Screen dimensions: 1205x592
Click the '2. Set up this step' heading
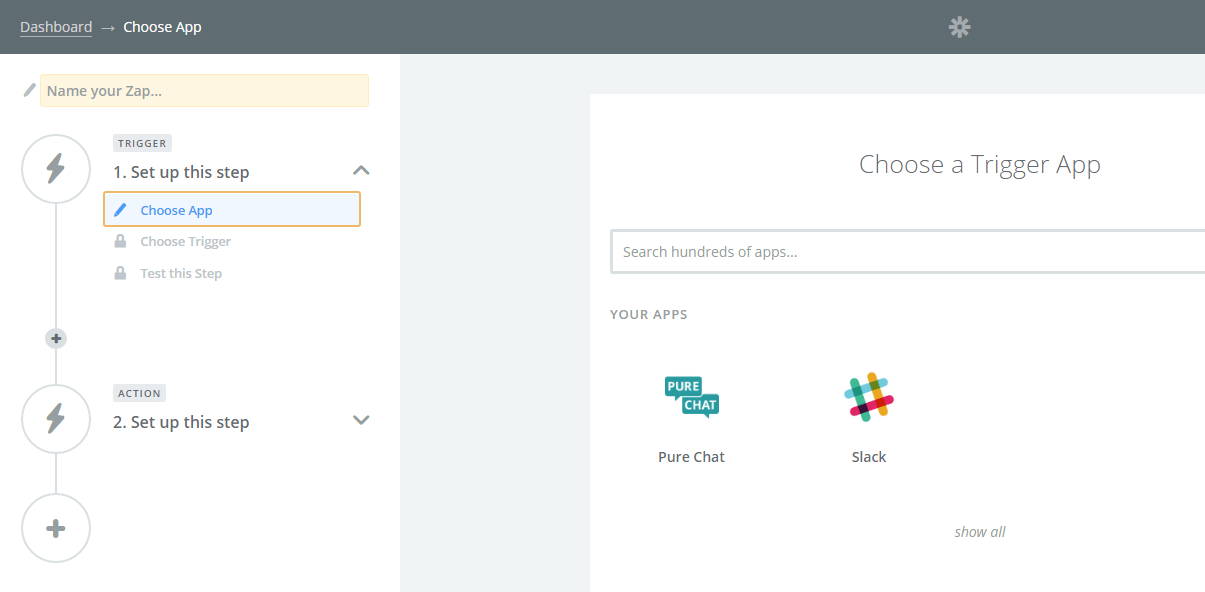tap(181, 423)
